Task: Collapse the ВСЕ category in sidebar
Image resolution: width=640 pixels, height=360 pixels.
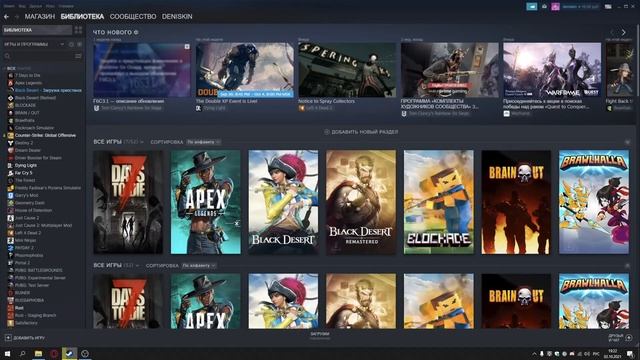Action: pyautogui.click(x=4, y=68)
